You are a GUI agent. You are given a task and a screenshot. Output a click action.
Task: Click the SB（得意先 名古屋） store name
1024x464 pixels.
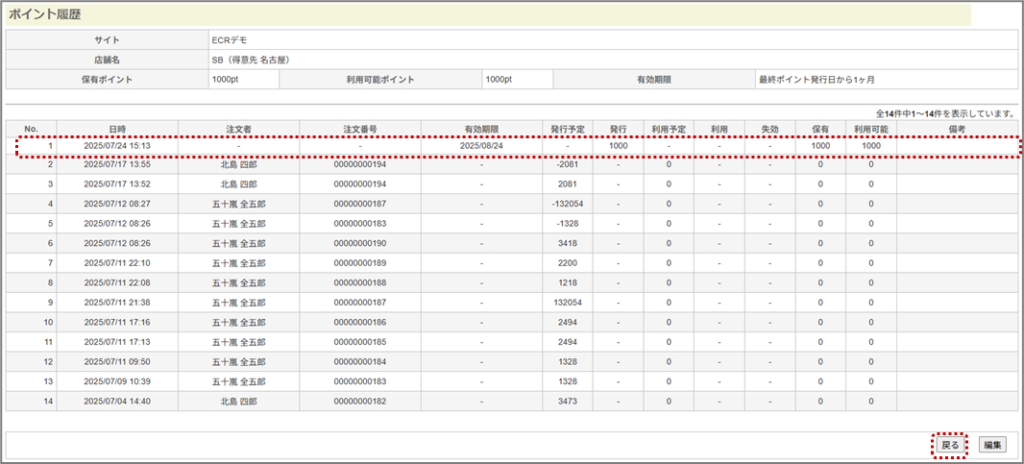pos(251,59)
